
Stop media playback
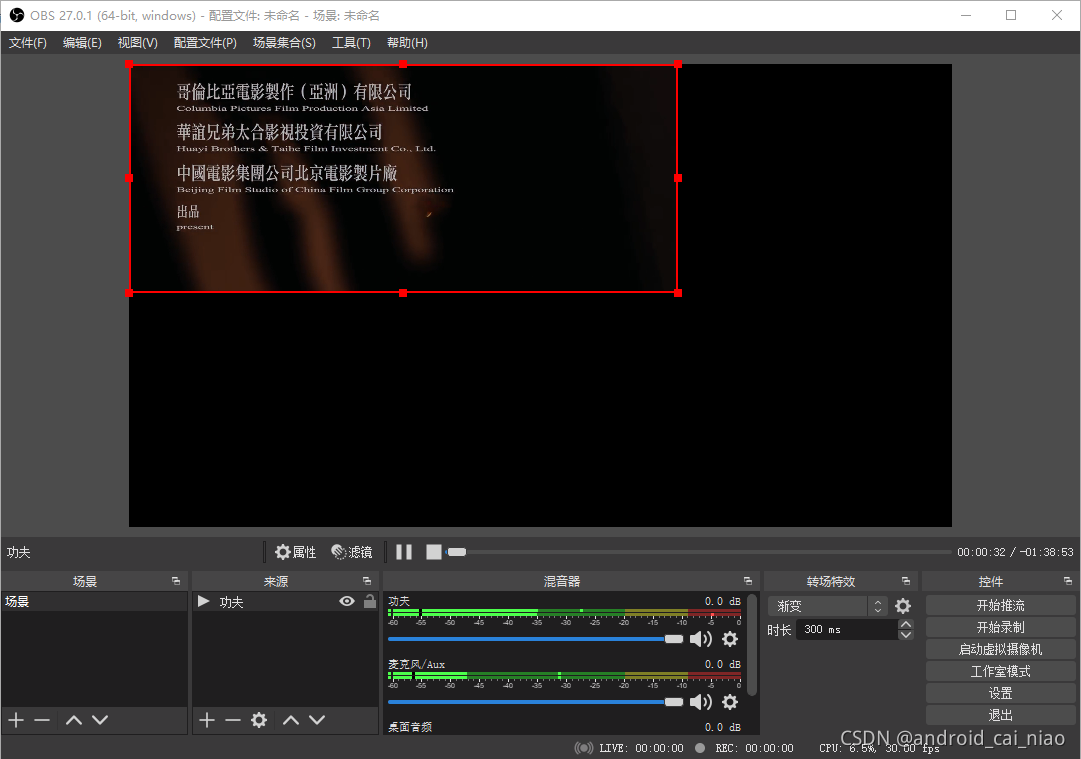click(x=434, y=552)
